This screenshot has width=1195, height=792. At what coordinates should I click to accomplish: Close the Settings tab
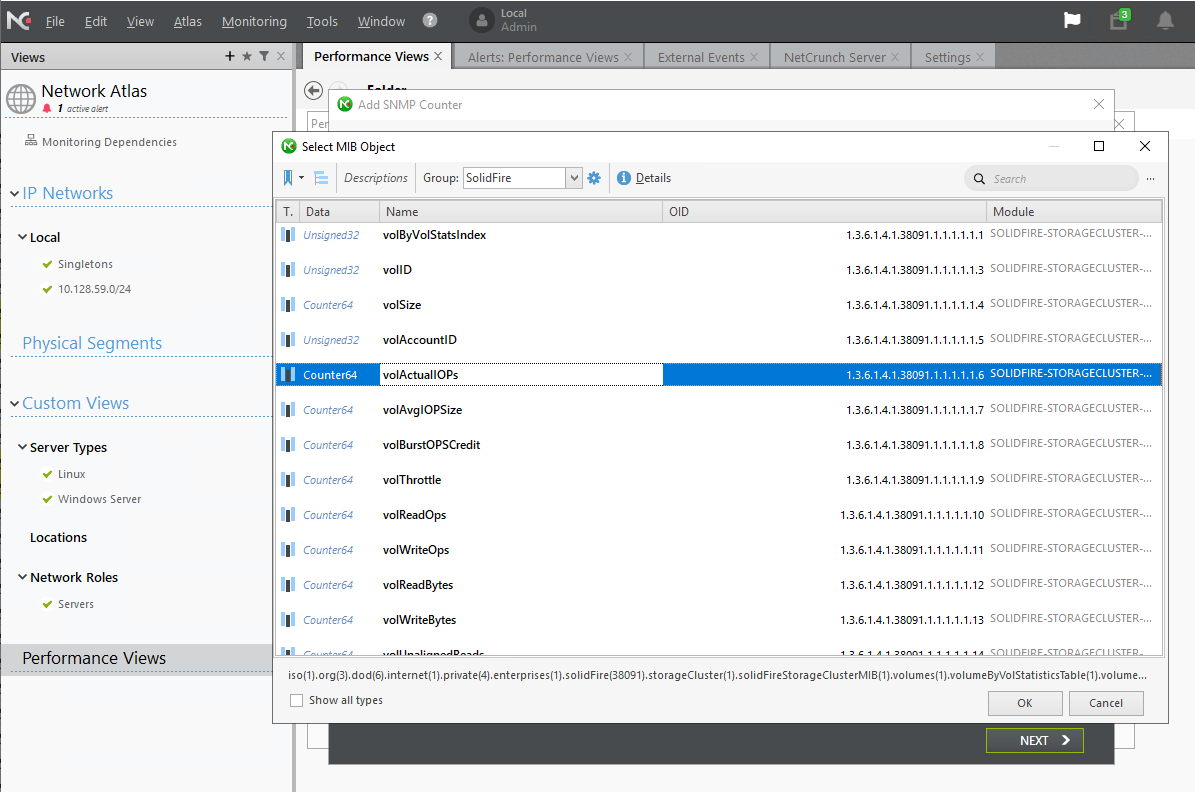tap(979, 57)
